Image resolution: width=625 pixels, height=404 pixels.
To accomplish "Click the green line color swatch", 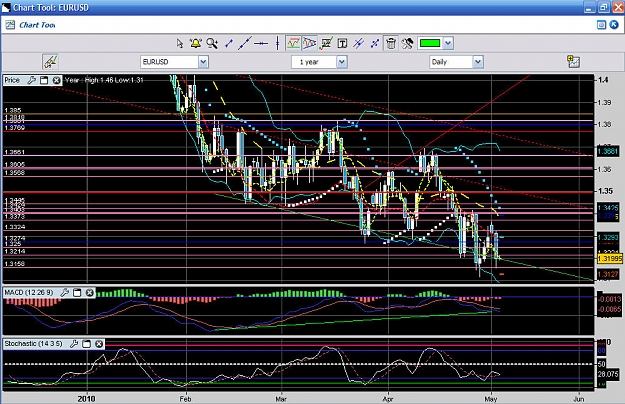I will (x=430, y=43).
